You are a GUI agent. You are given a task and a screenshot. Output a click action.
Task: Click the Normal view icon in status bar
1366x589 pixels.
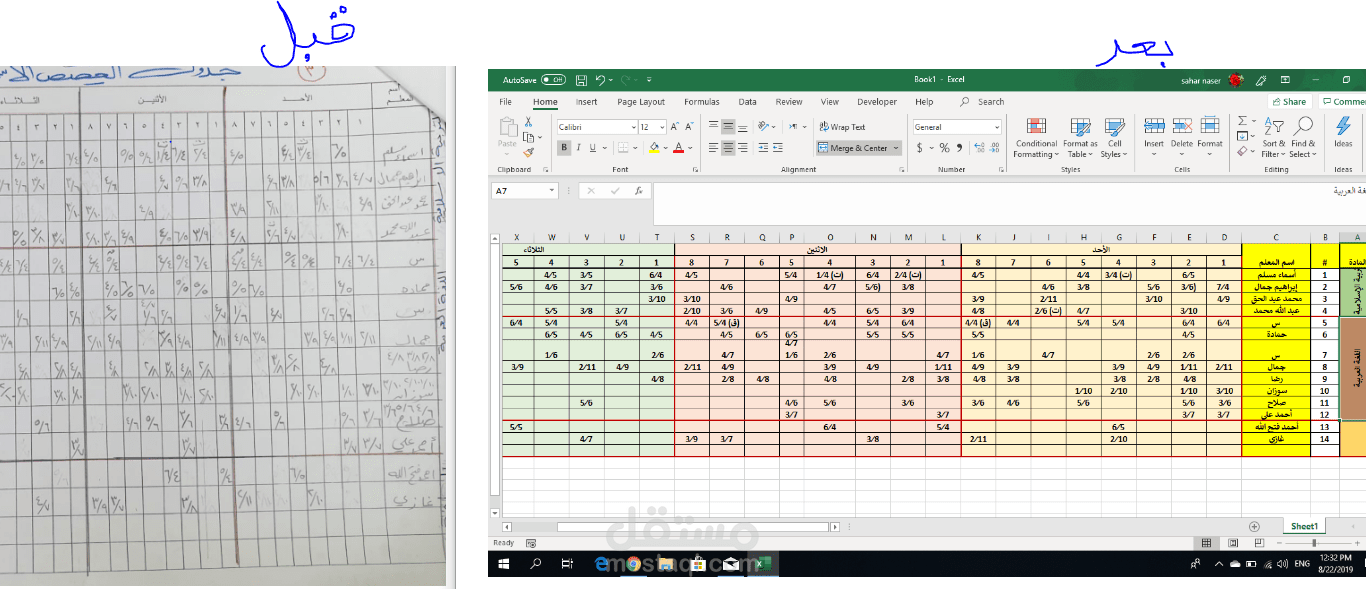click(1207, 543)
